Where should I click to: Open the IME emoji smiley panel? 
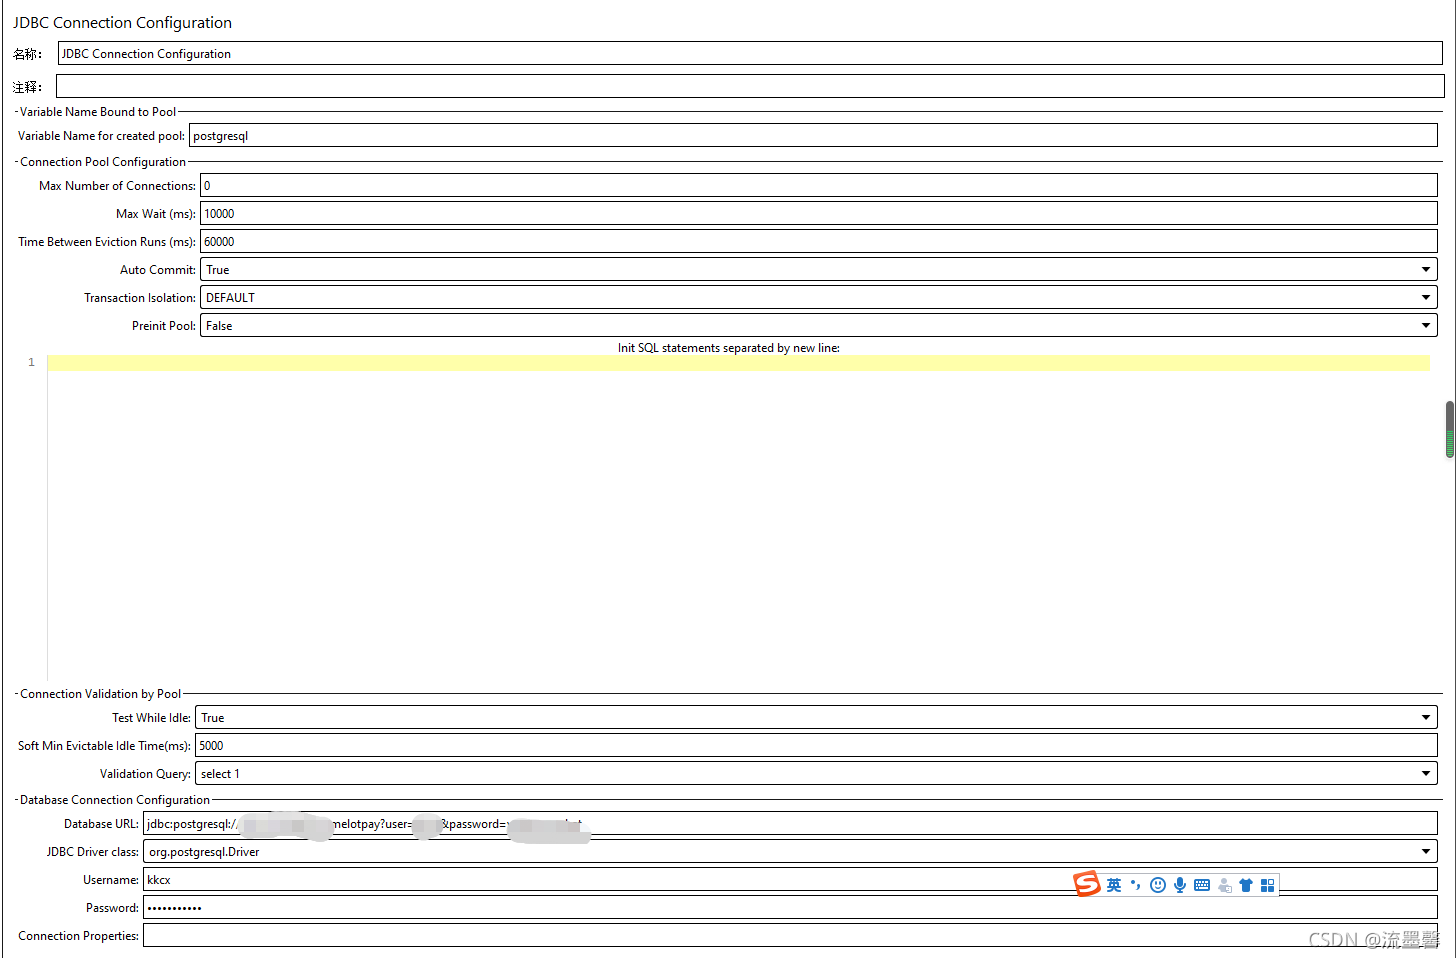[1158, 885]
